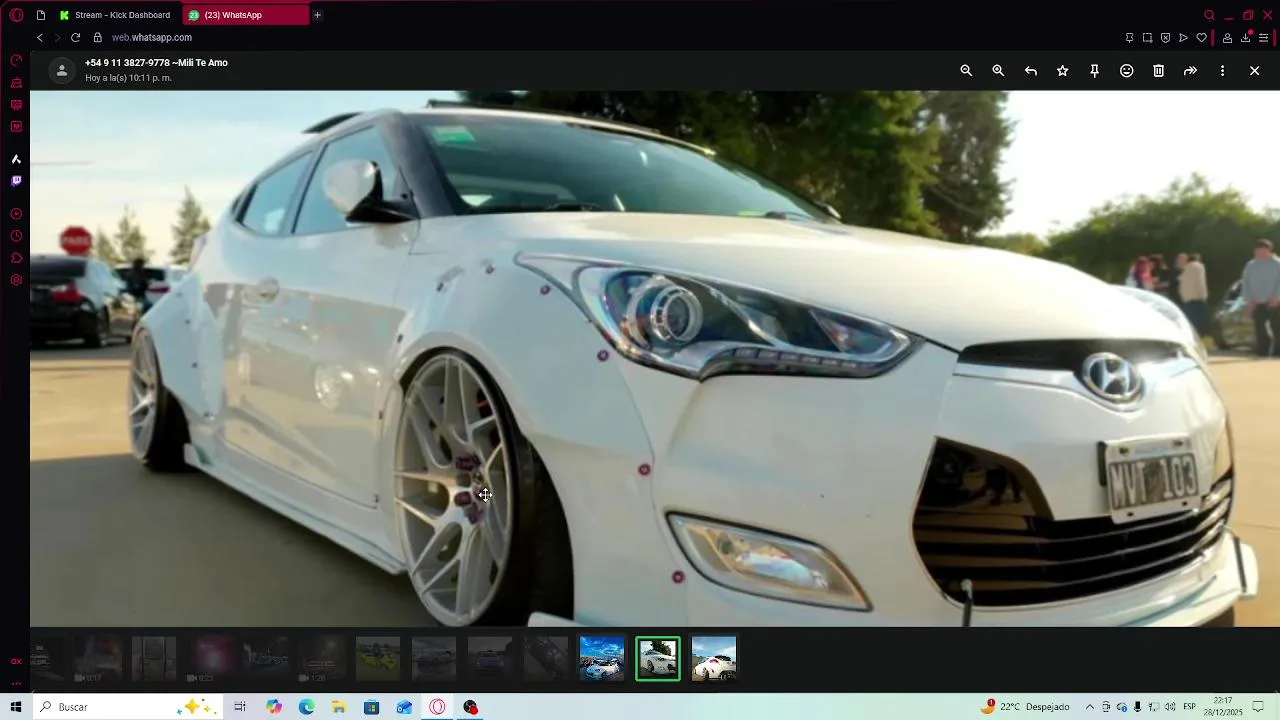Viewport: 1280px width, 720px height.
Task: Open the sidebar history clock icon
Action: (x=16, y=236)
